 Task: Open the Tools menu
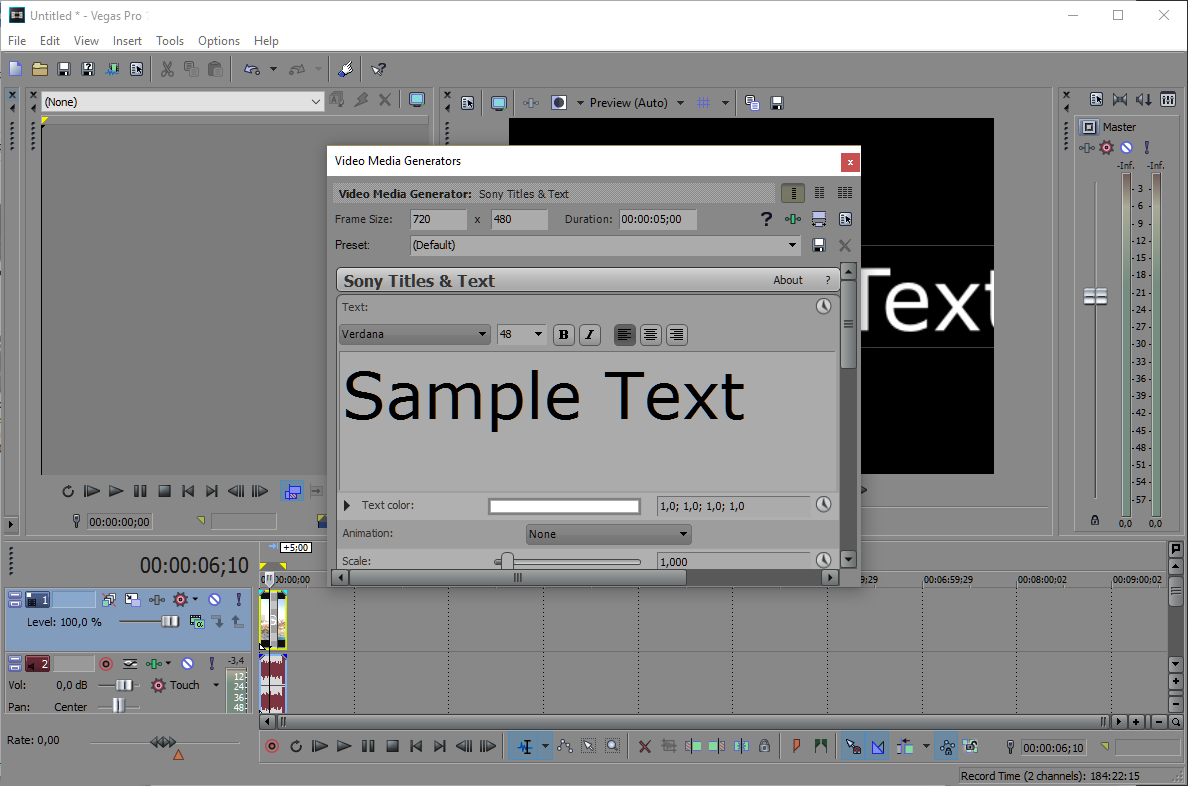pyautogui.click(x=170, y=41)
